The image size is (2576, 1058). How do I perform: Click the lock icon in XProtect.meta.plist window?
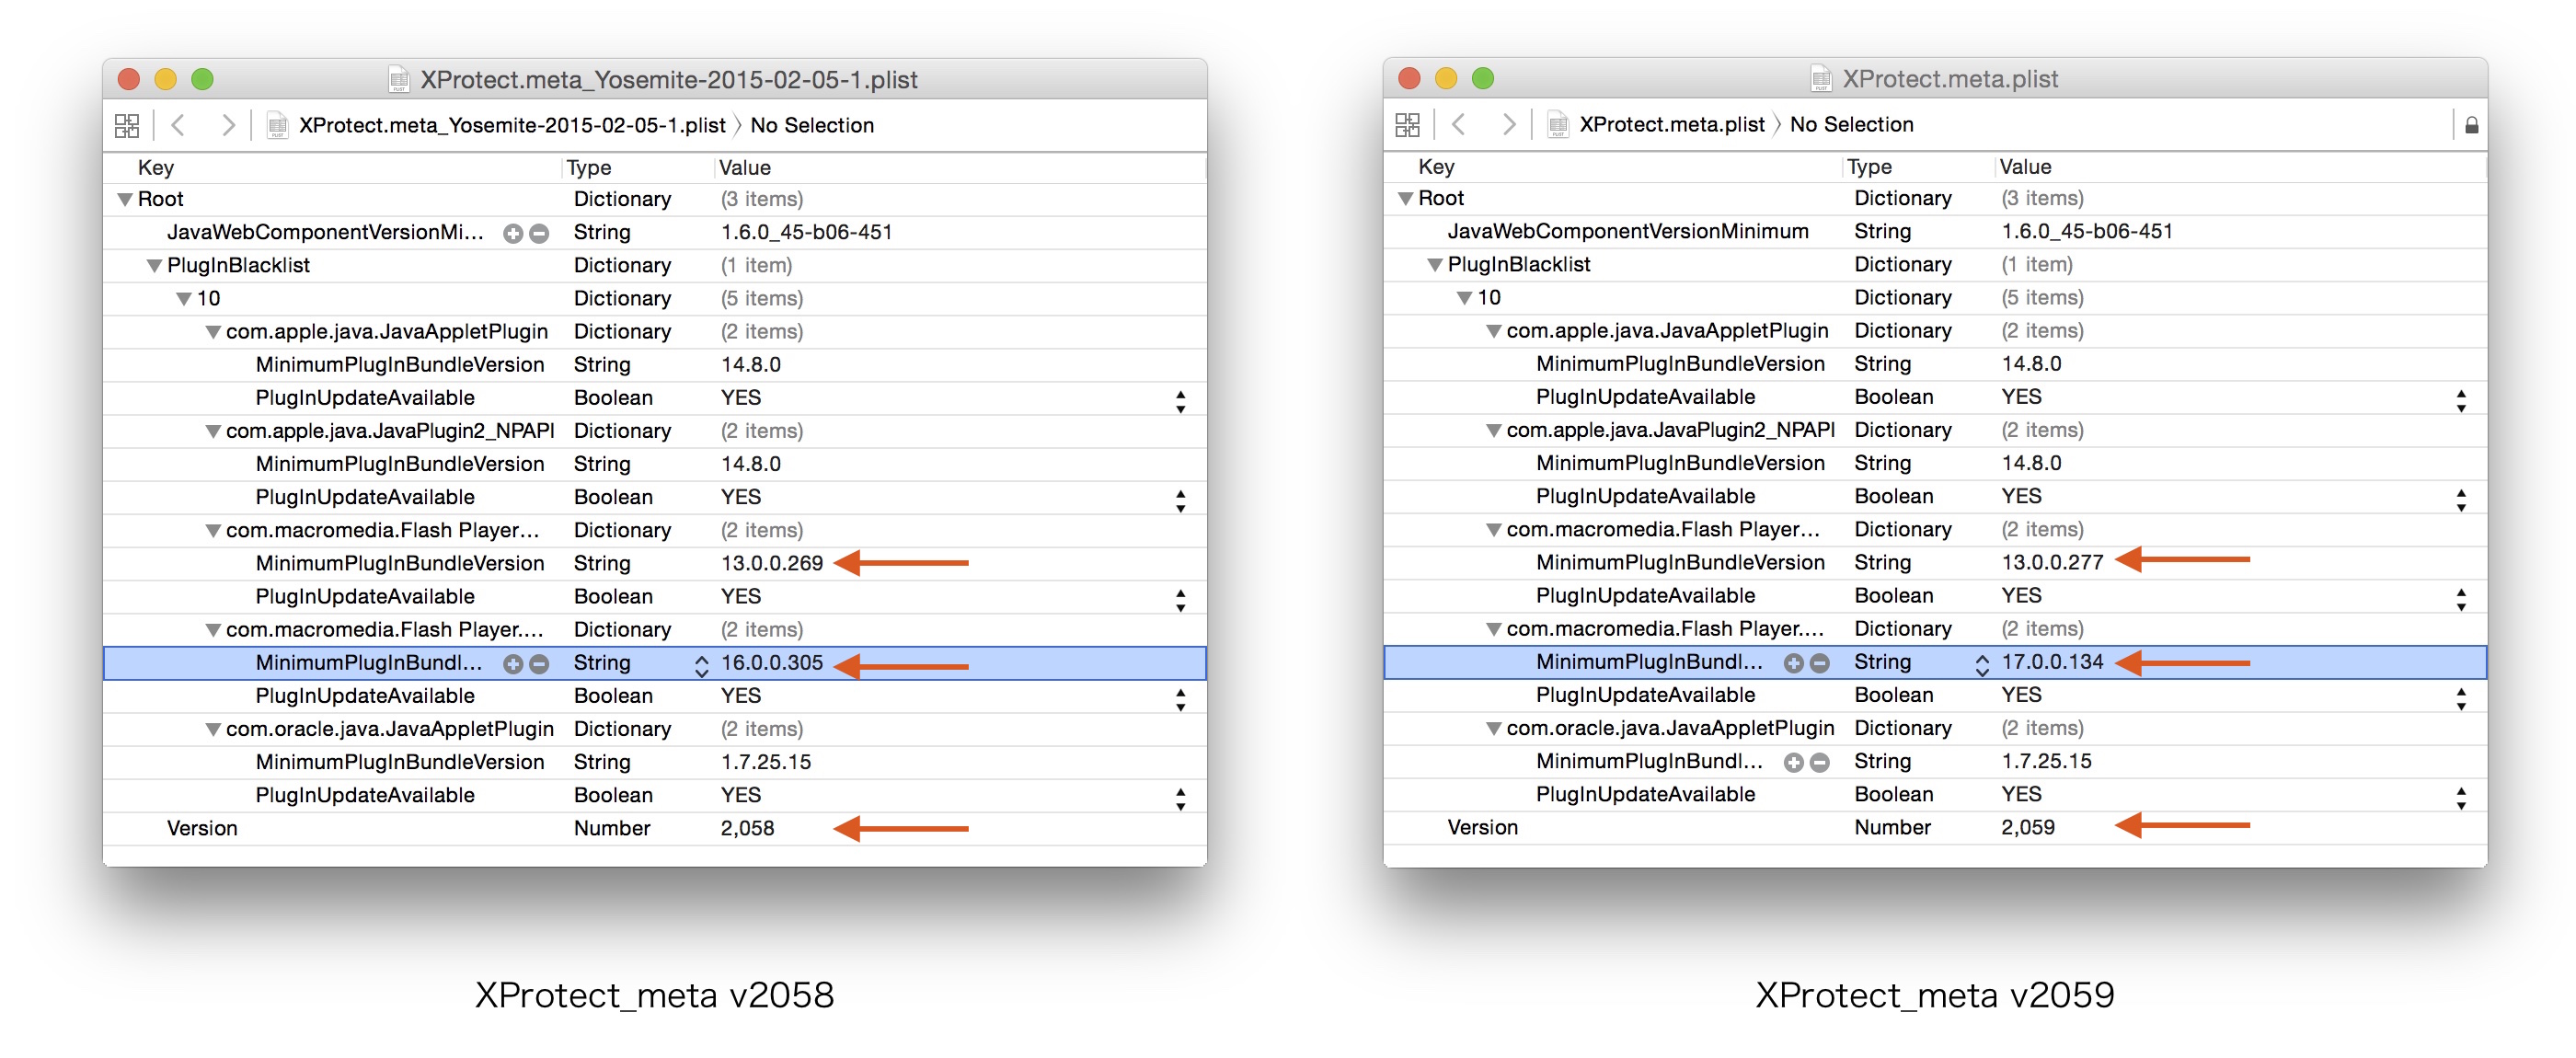2471,125
